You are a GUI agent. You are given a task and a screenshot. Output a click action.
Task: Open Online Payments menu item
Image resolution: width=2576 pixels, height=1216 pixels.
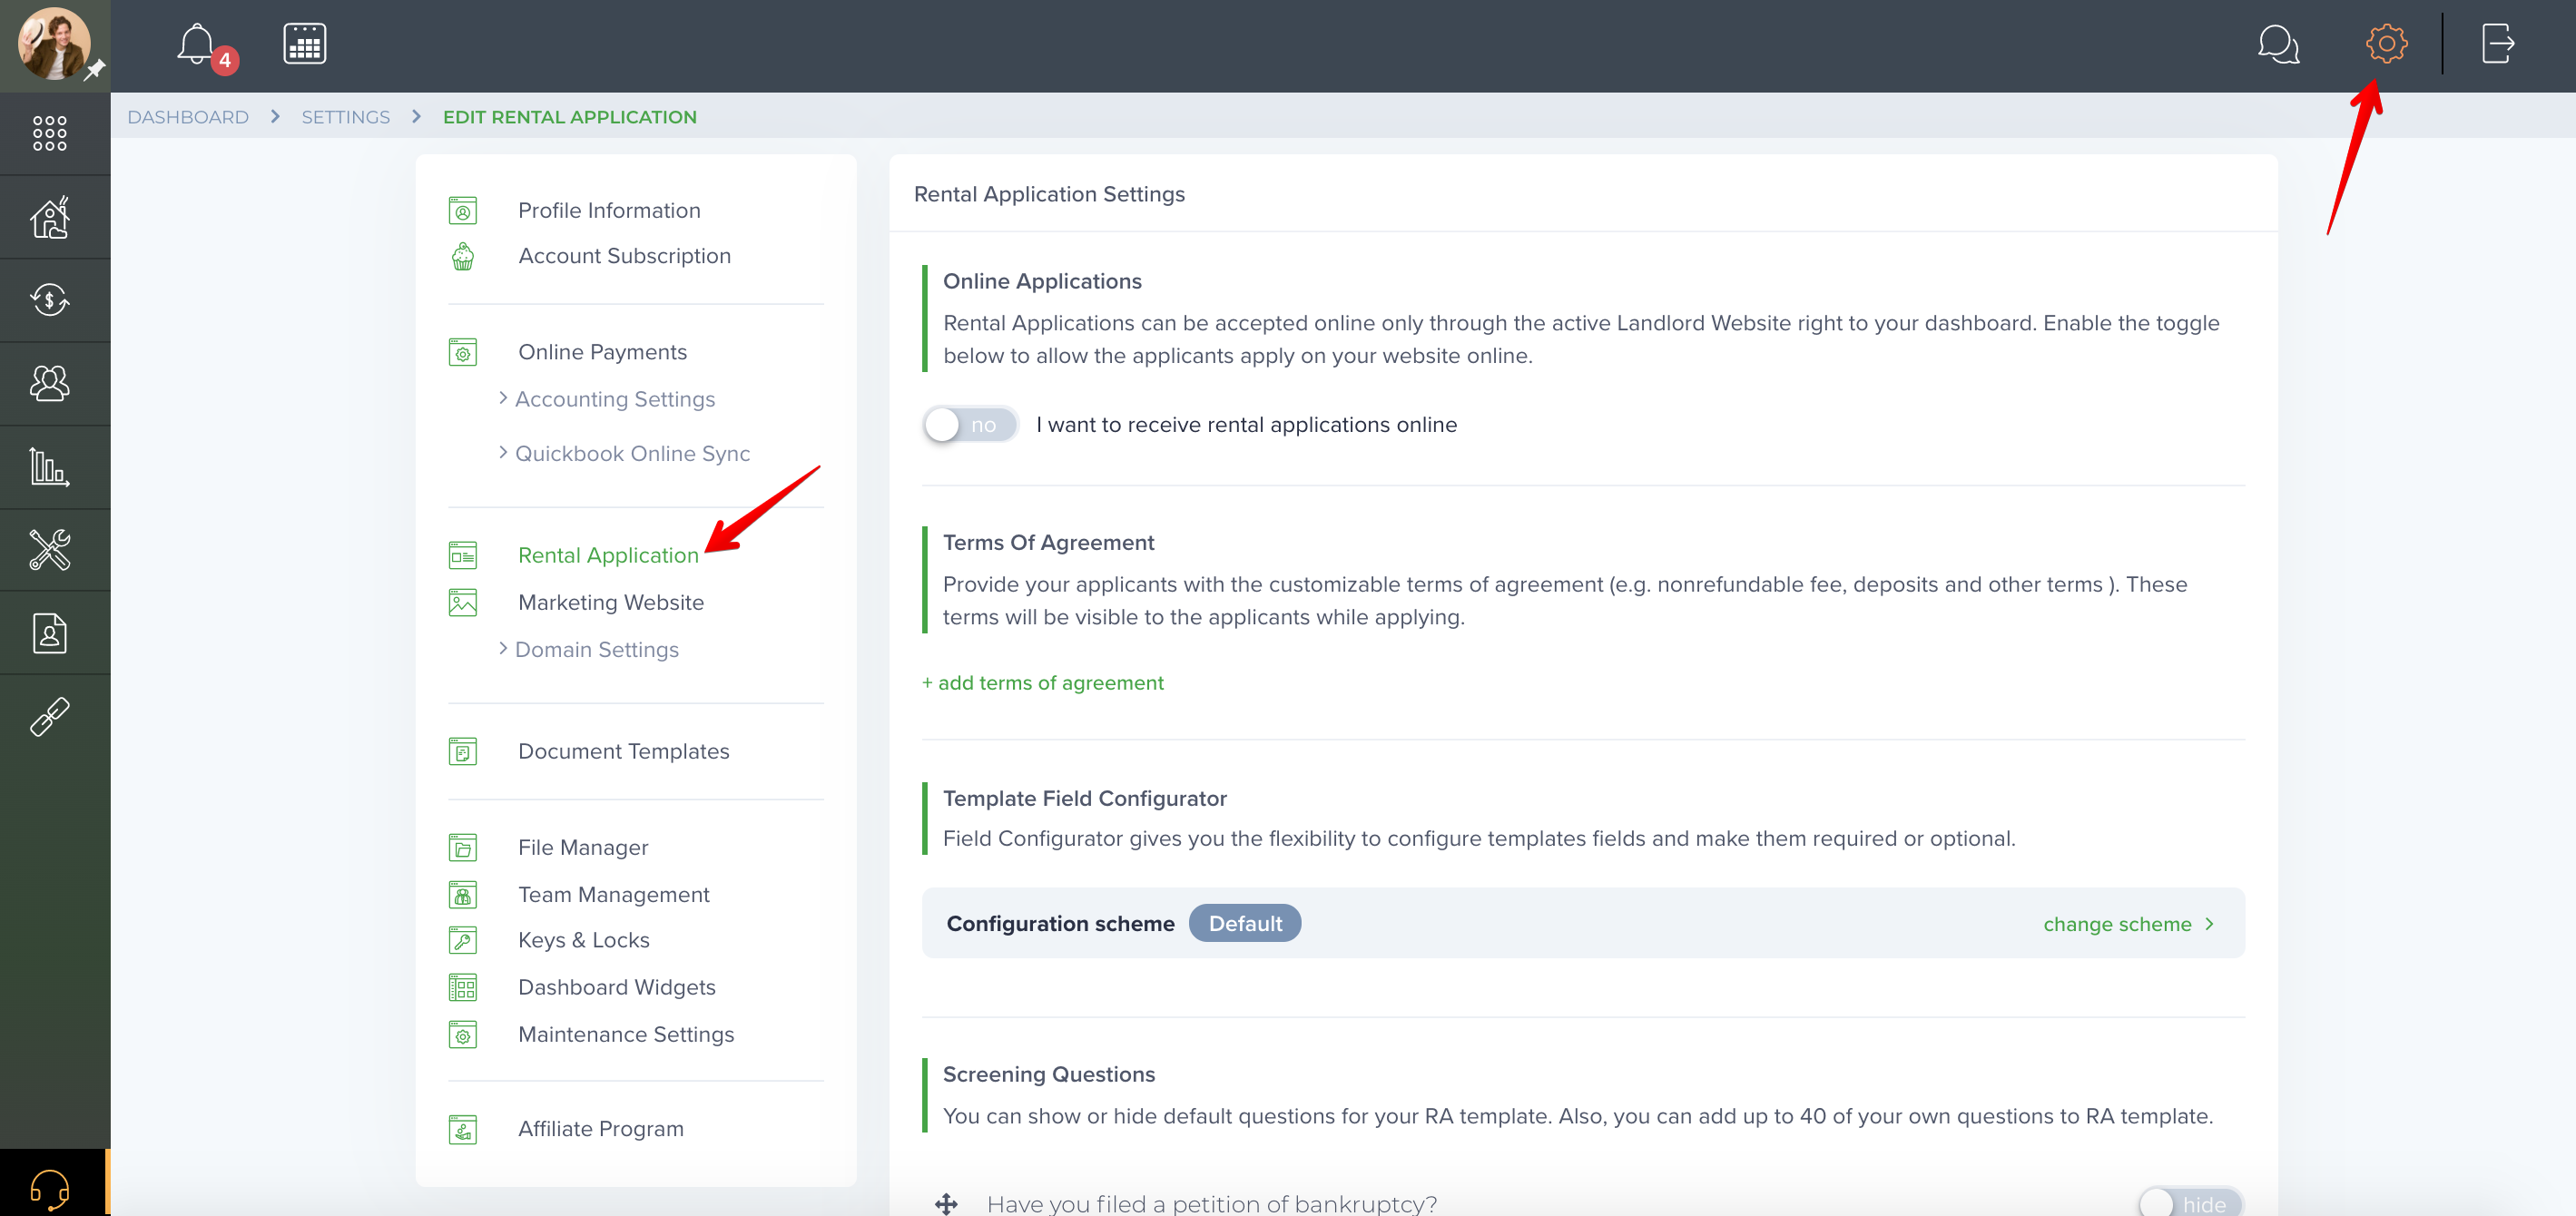point(602,352)
